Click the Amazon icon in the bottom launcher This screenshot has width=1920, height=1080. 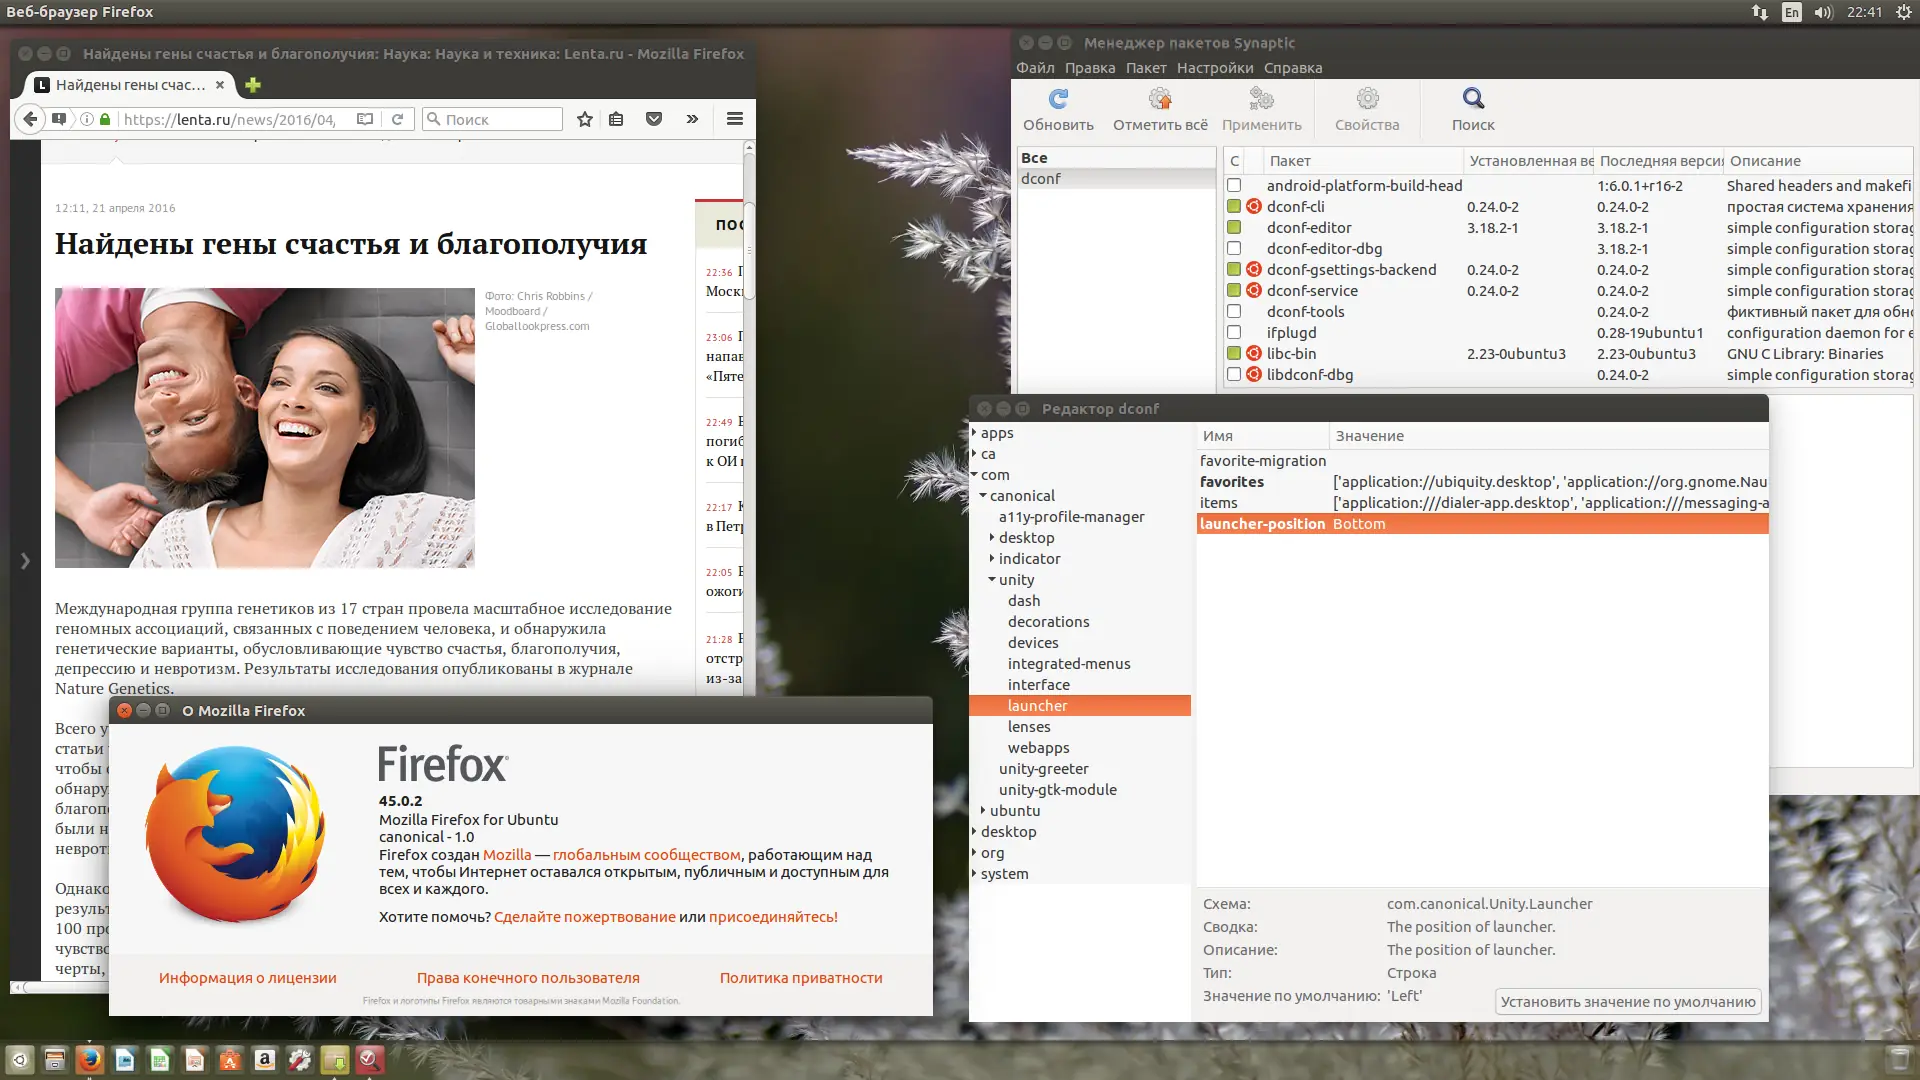[265, 1059]
